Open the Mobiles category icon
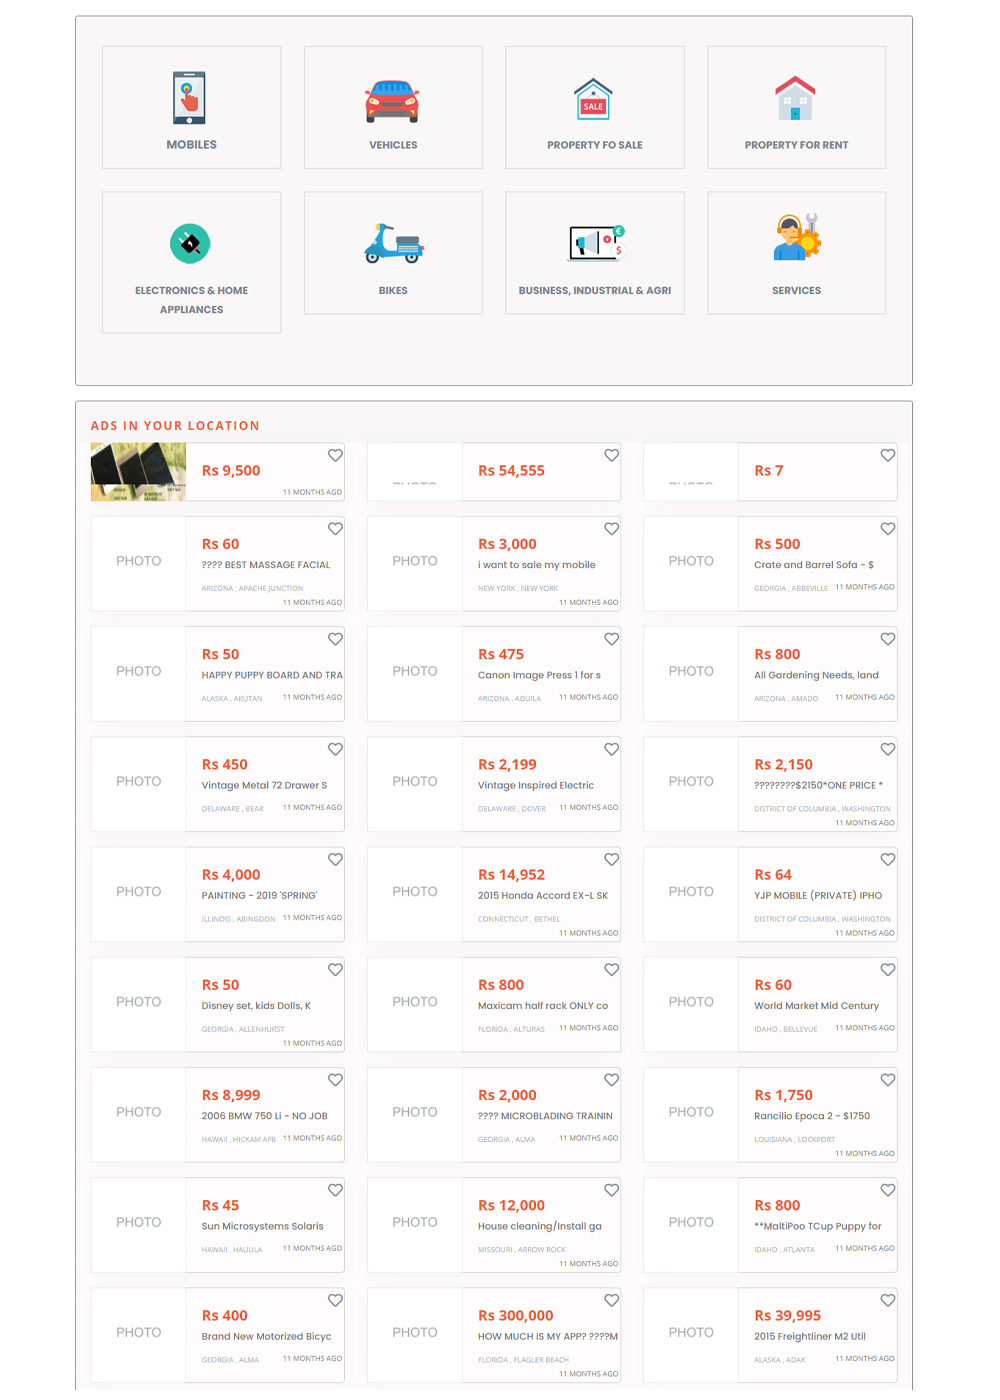This screenshot has height=1400, width=1000. (x=189, y=98)
